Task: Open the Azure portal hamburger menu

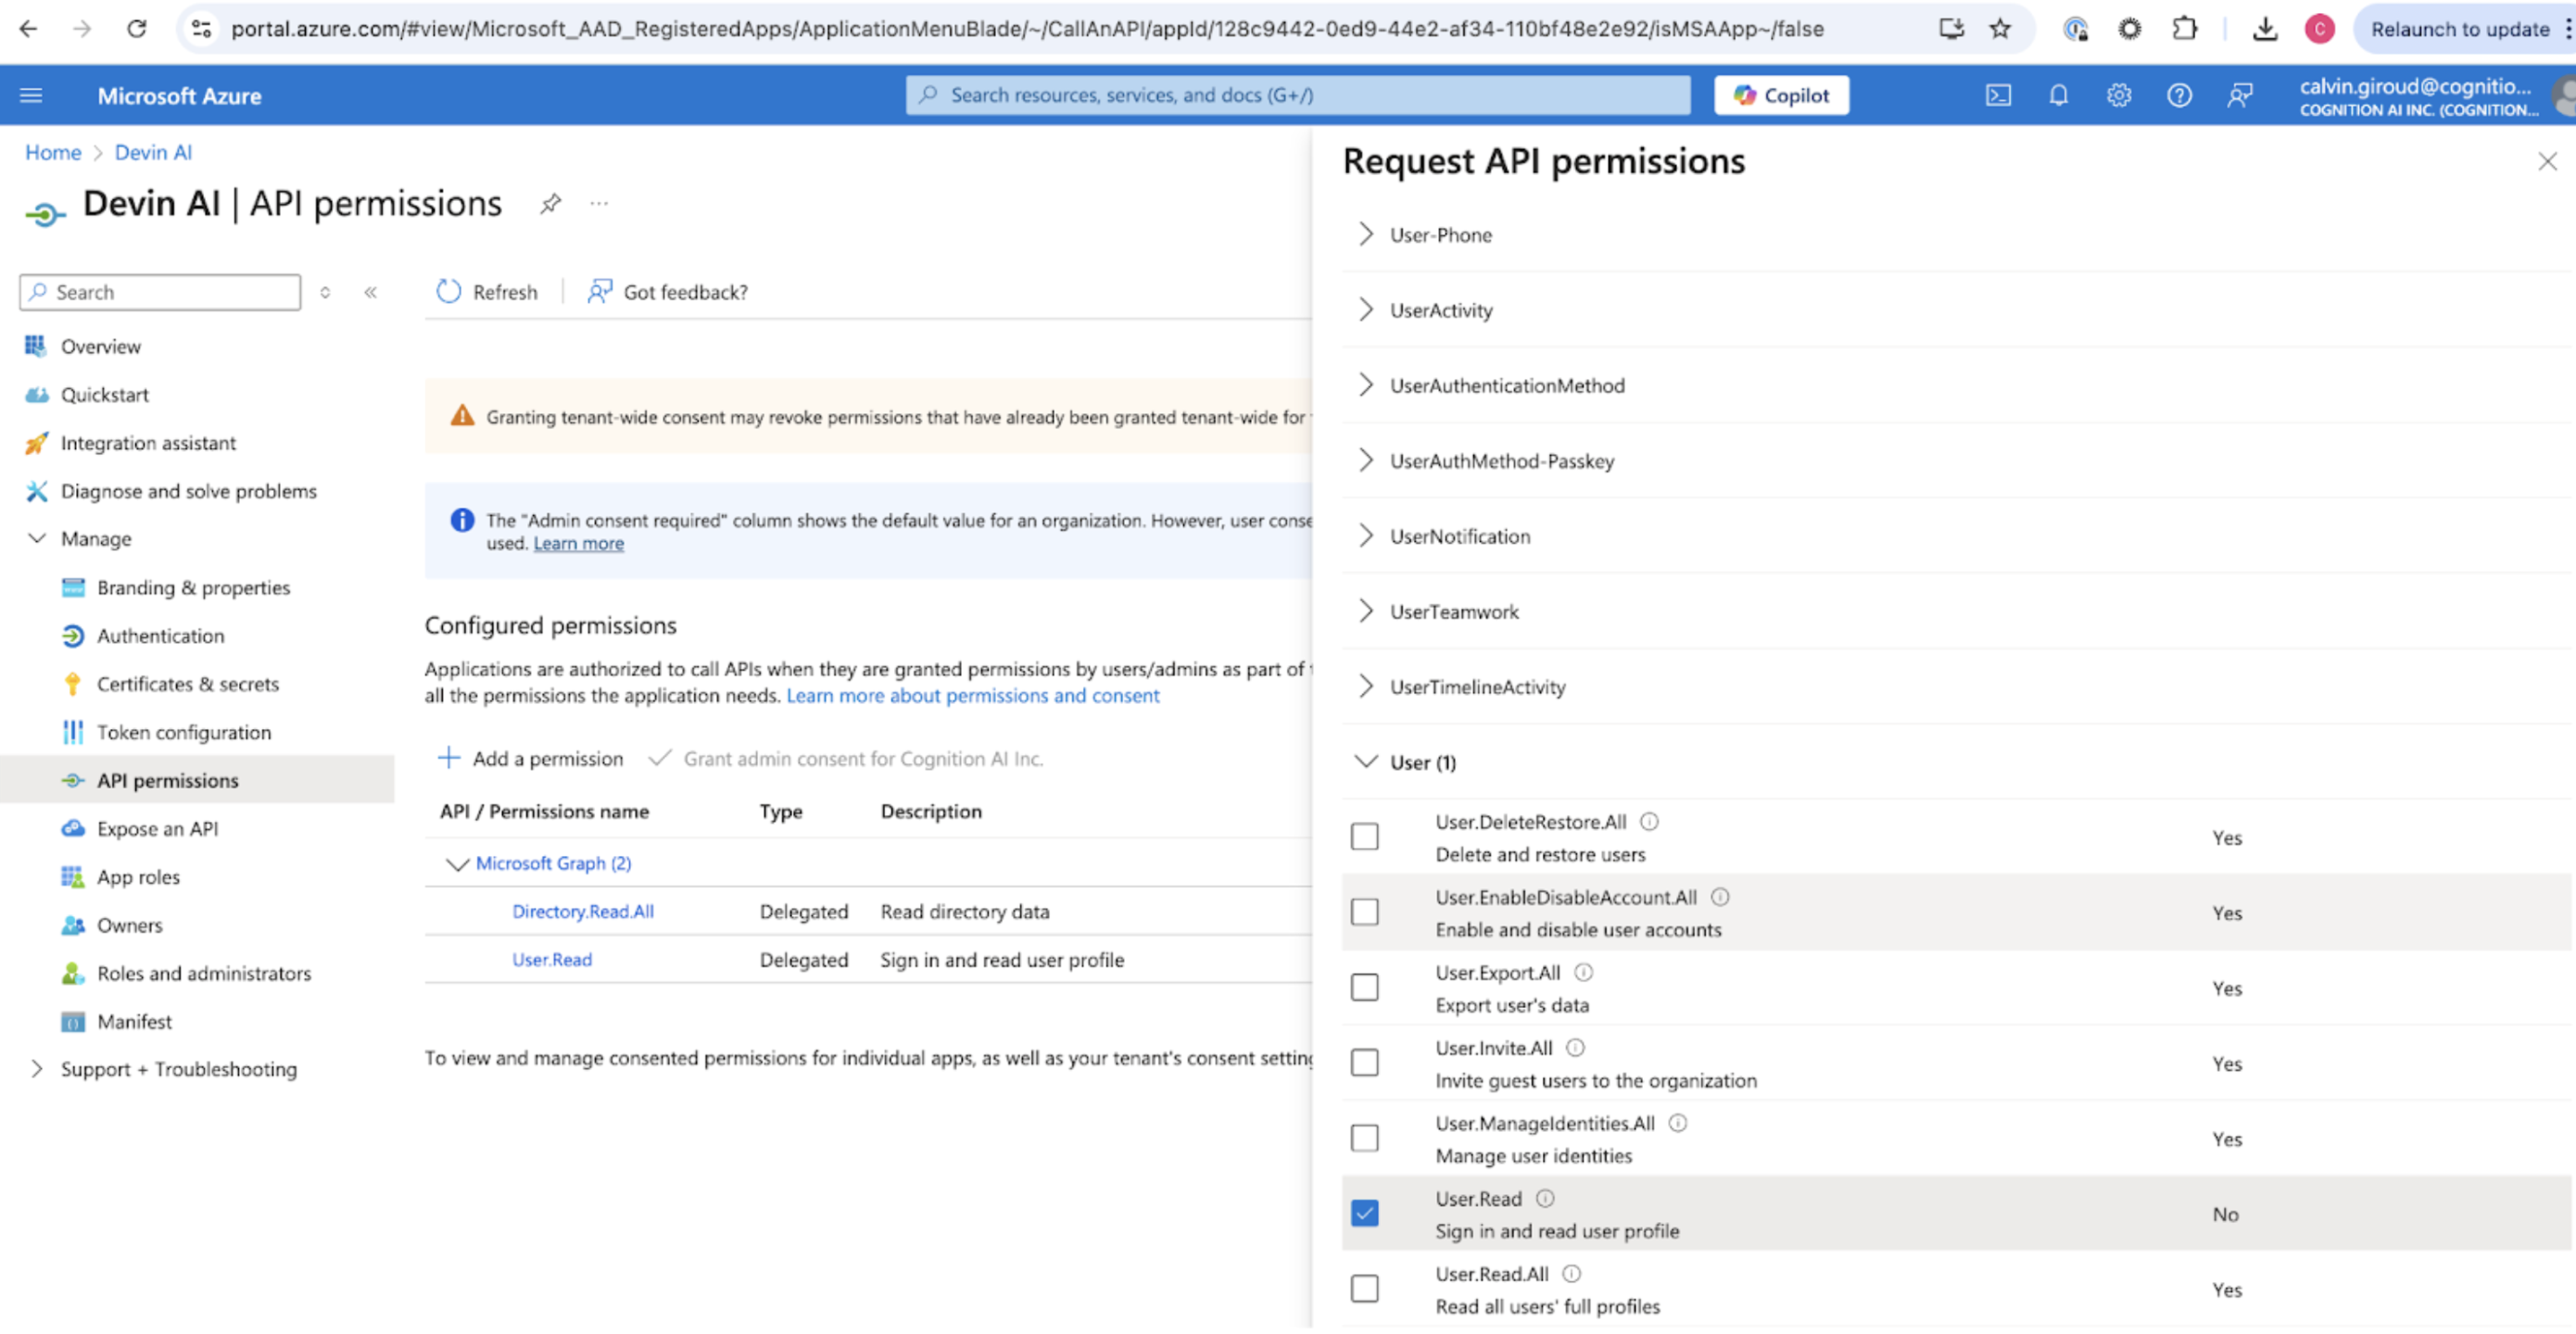Action: coord(31,95)
